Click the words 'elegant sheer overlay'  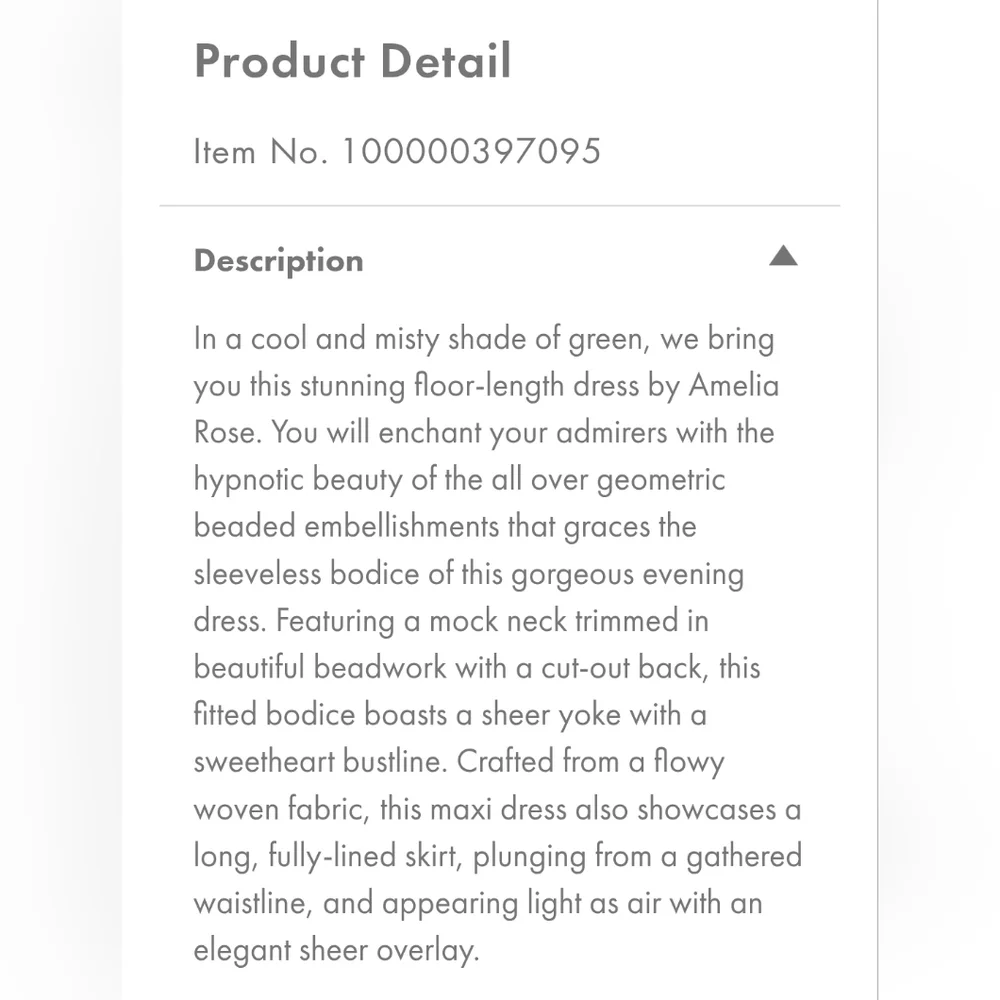334,950
